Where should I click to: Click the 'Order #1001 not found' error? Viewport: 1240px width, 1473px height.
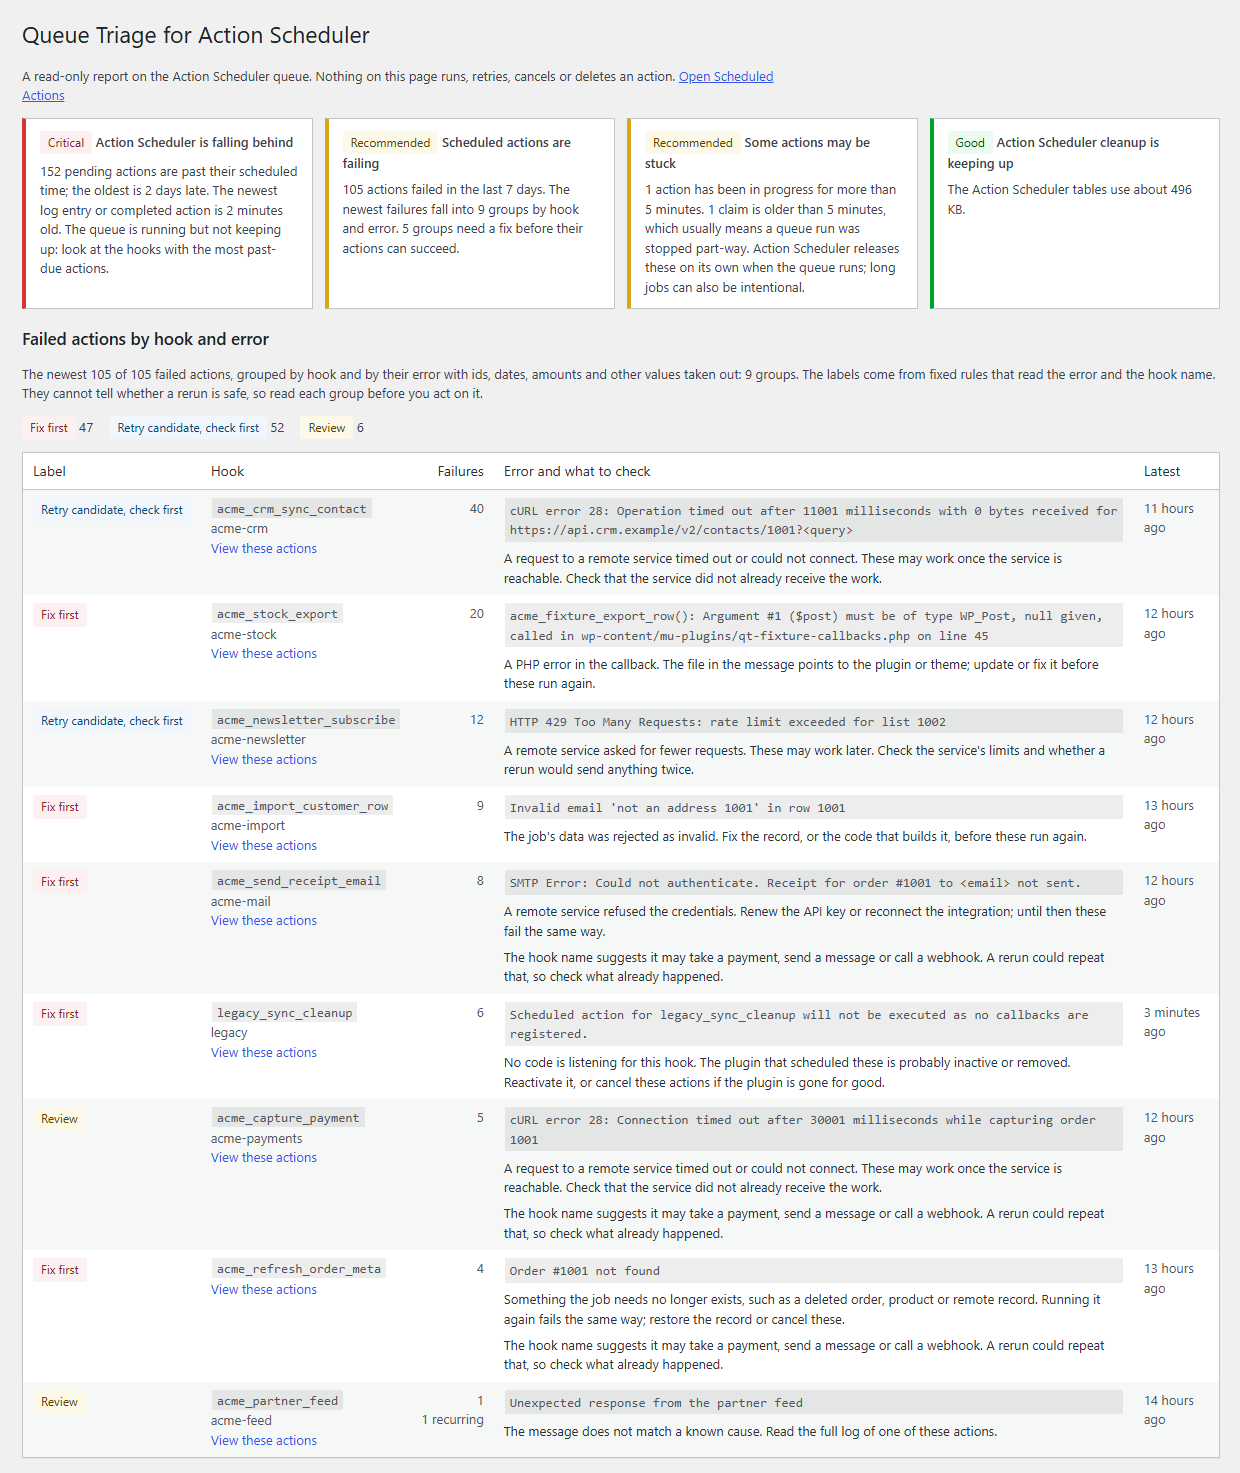[813, 1271]
